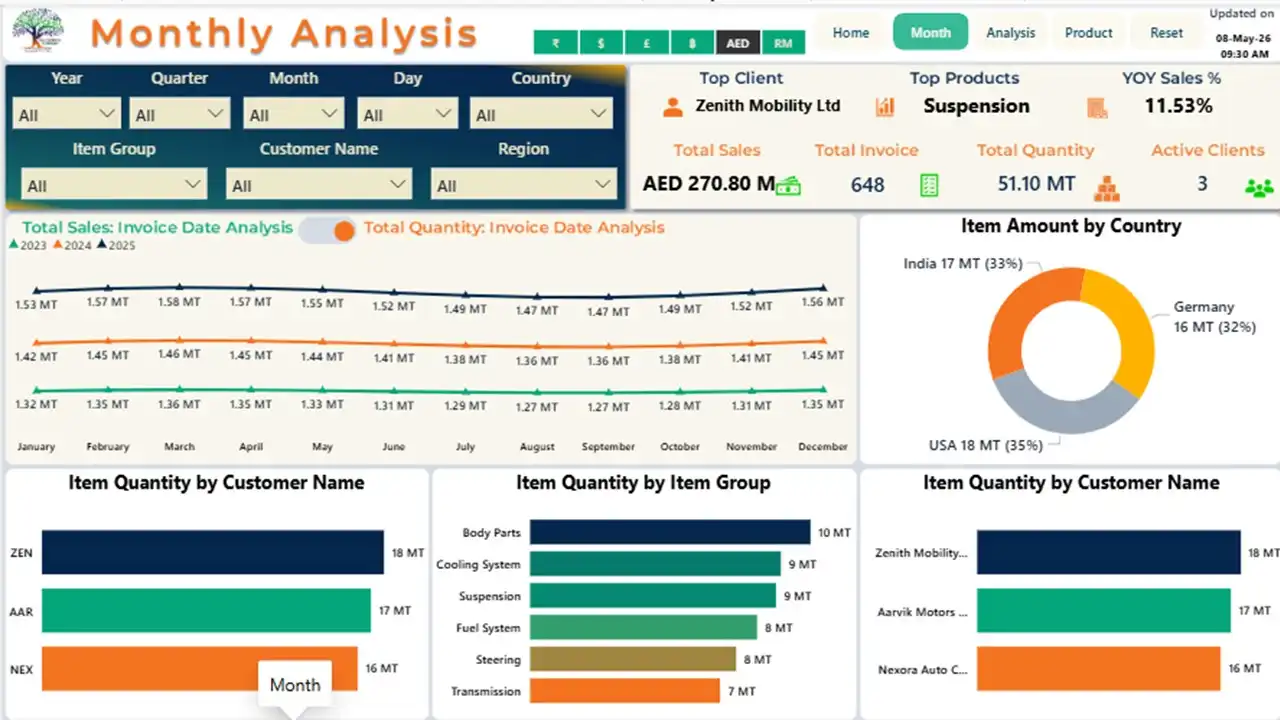1280x720 pixels.
Task: Select the NEX bar showing 16 MT
Action: [x=199, y=668]
